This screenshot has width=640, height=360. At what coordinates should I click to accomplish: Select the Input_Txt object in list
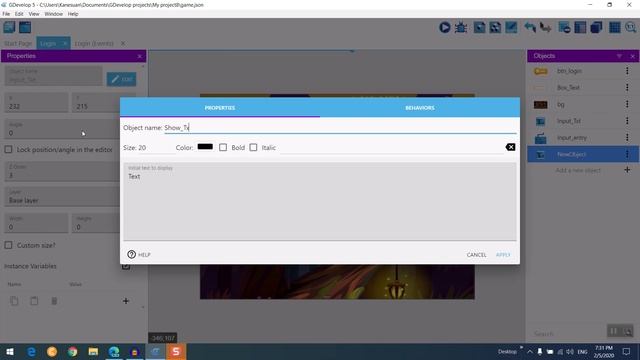(x=569, y=121)
